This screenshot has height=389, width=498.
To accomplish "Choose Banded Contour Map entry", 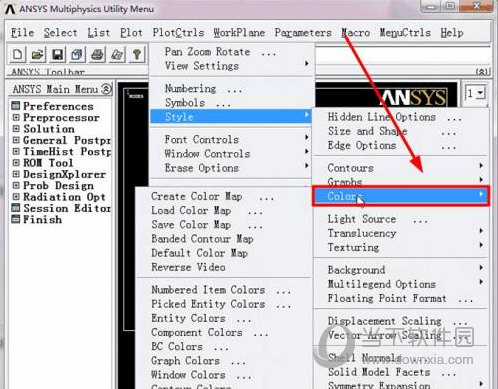I will click(223, 239).
